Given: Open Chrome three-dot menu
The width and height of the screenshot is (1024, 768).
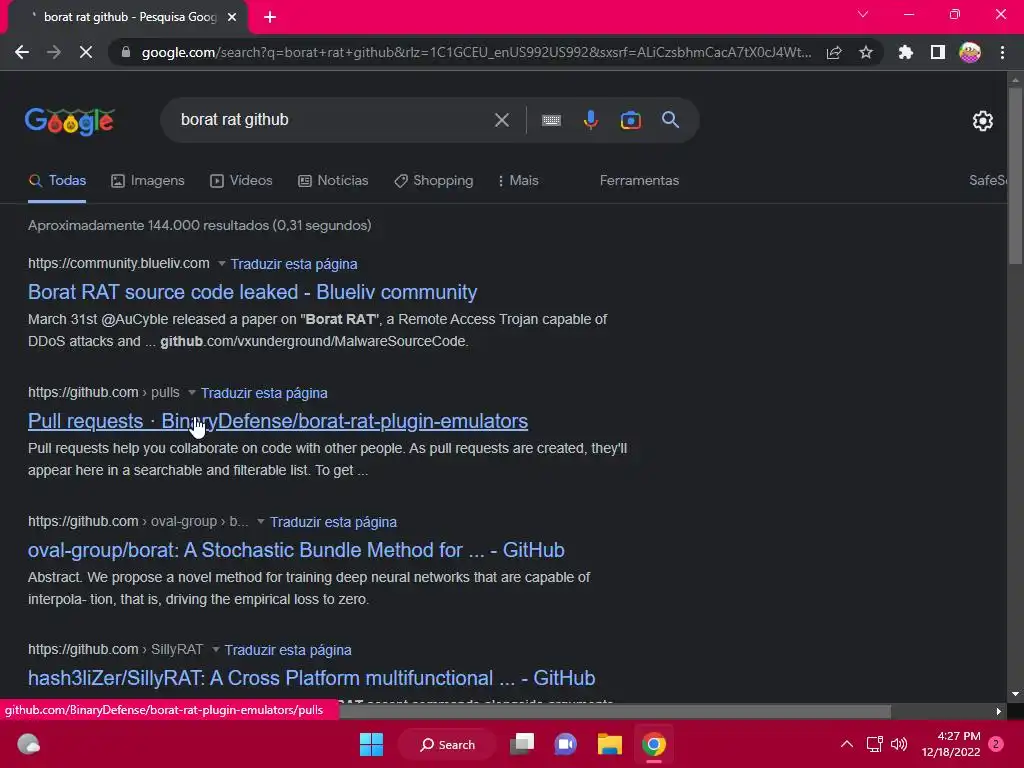Looking at the screenshot, I should click(x=1002, y=52).
